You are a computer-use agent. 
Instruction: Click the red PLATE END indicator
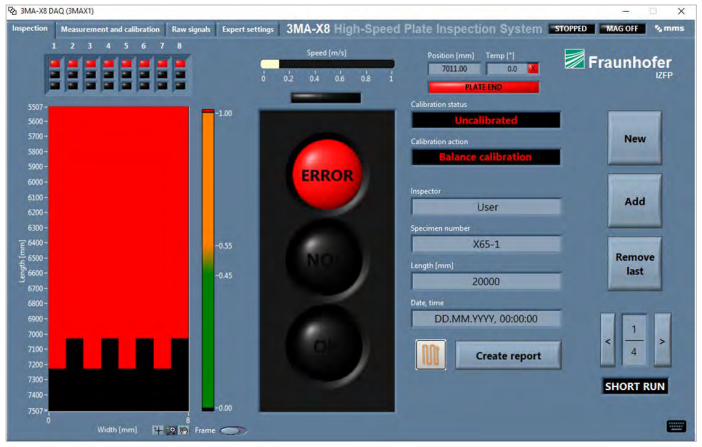click(484, 87)
